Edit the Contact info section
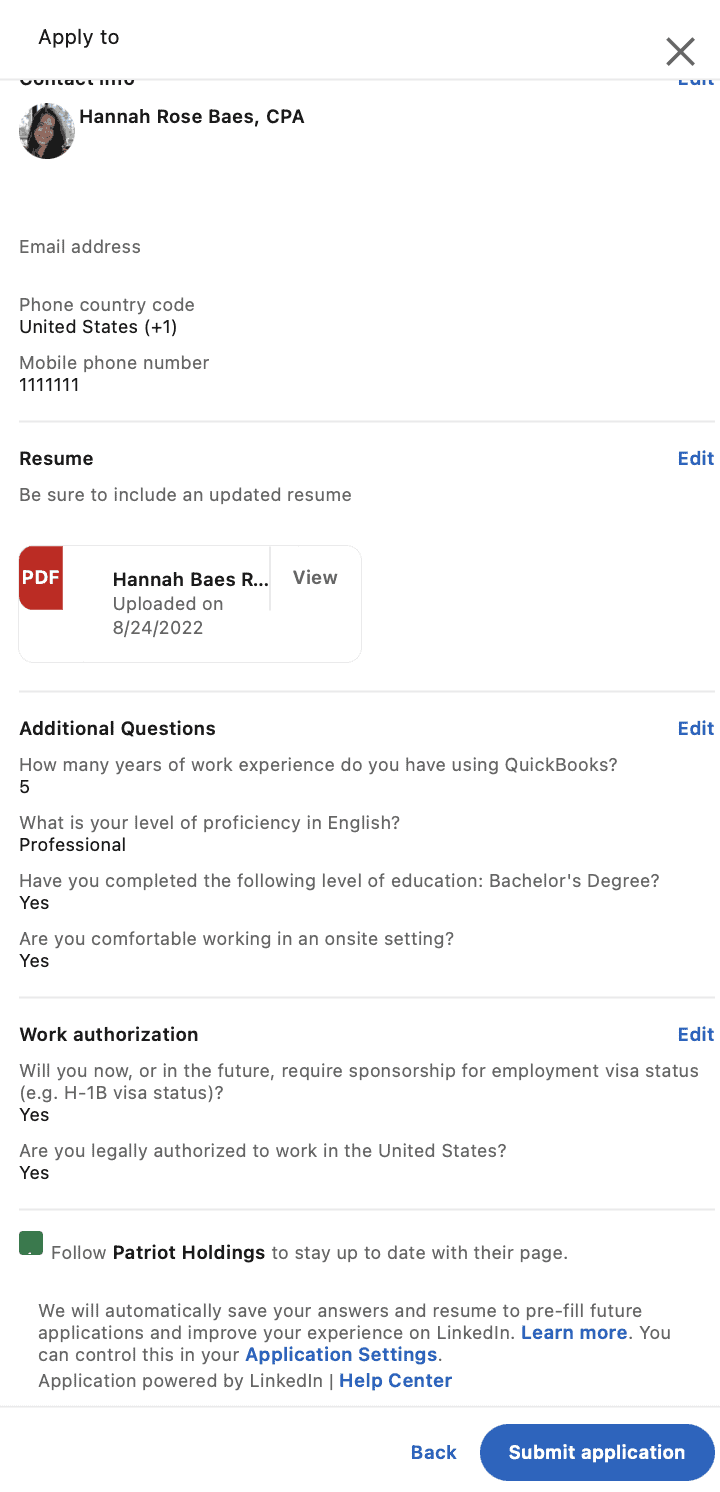This screenshot has width=720, height=1492. (x=696, y=79)
